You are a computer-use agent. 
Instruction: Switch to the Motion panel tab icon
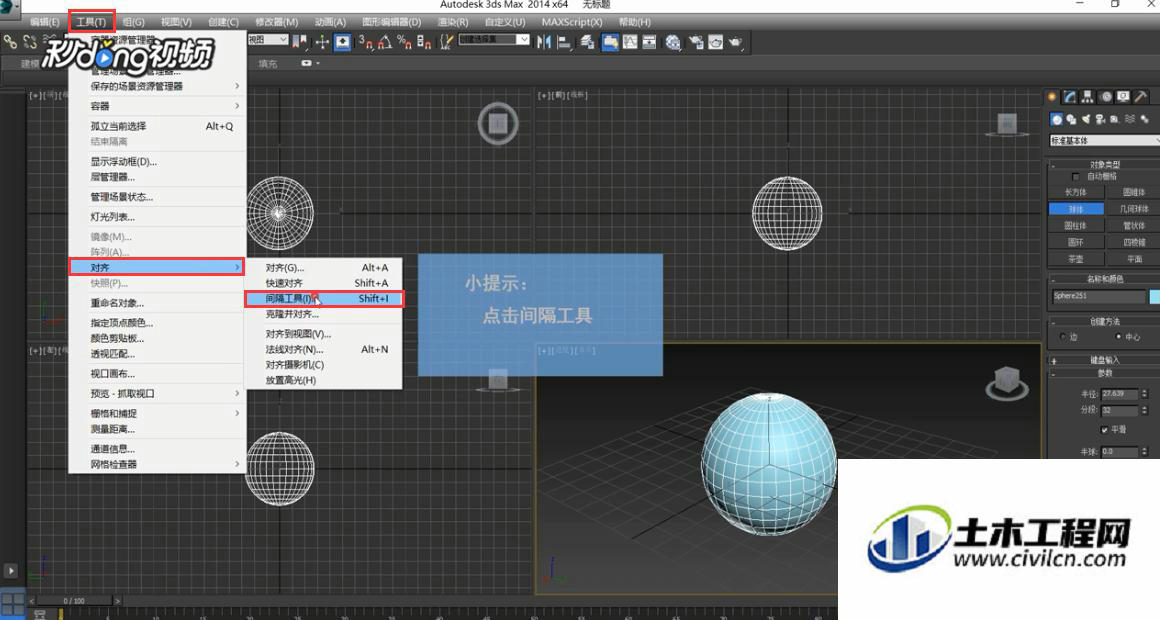[1106, 97]
